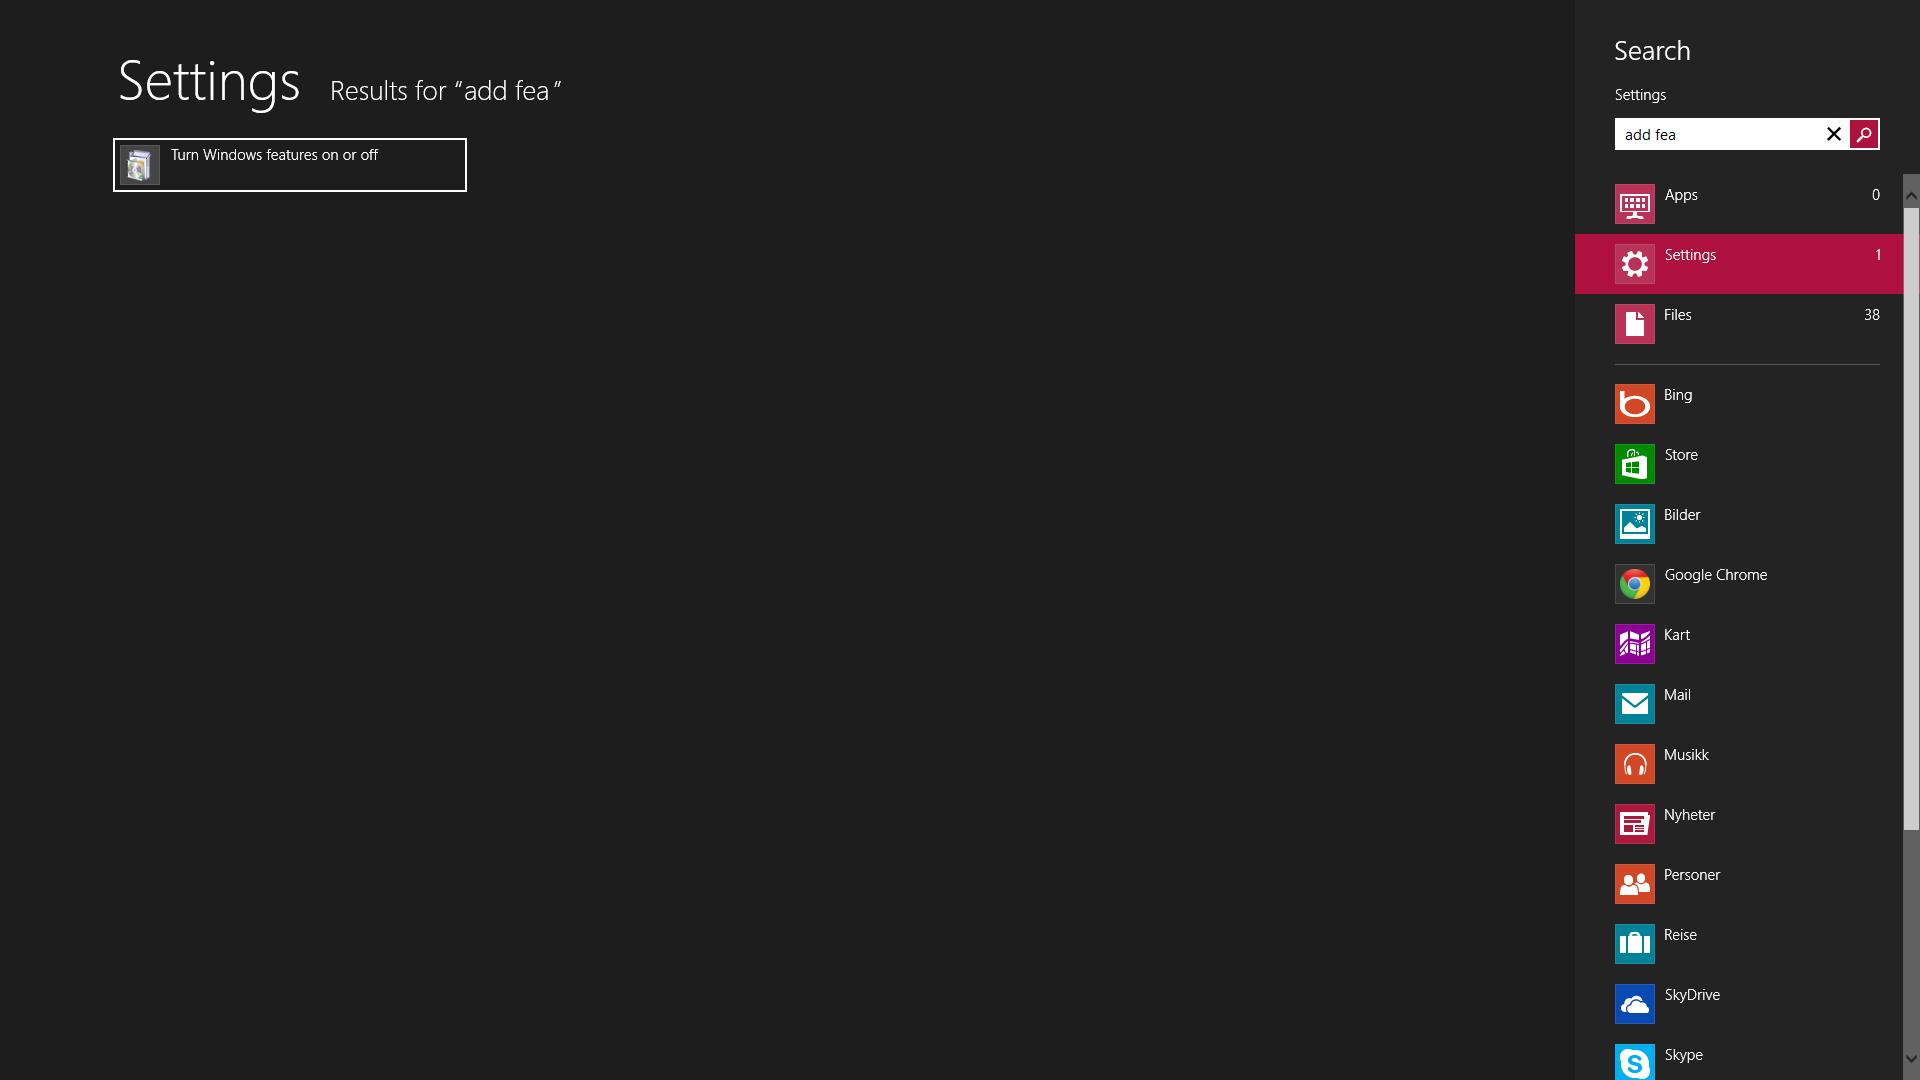Select the Skype app icon
The height and width of the screenshot is (1080, 1920).
pyautogui.click(x=1634, y=1062)
